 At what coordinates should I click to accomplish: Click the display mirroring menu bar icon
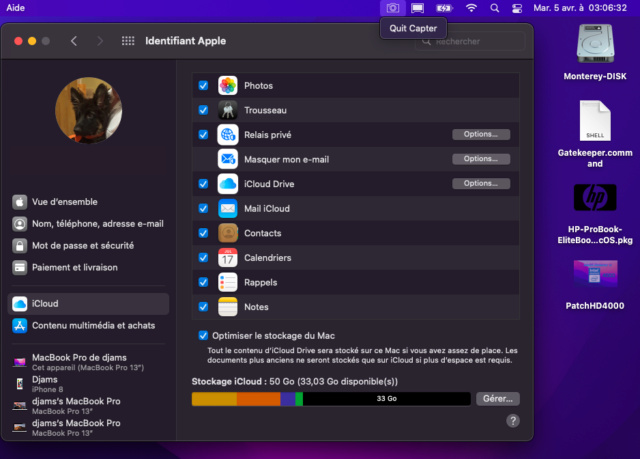[417, 8]
